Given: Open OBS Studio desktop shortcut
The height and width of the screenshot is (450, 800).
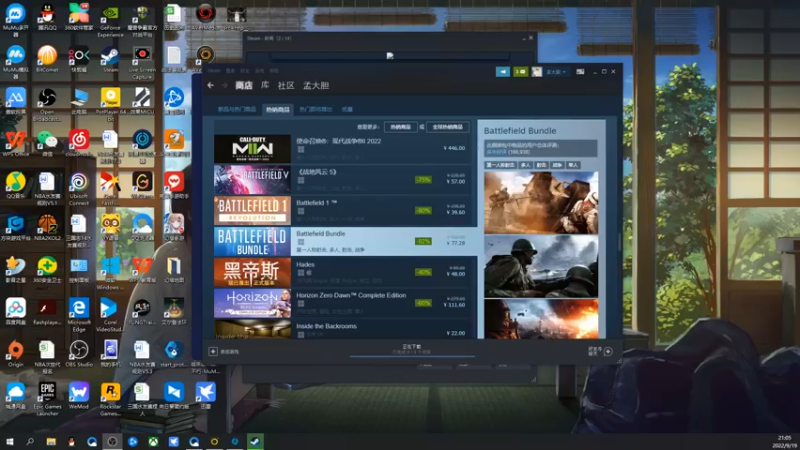Looking at the screenshot, I should [x=79, y=354].
